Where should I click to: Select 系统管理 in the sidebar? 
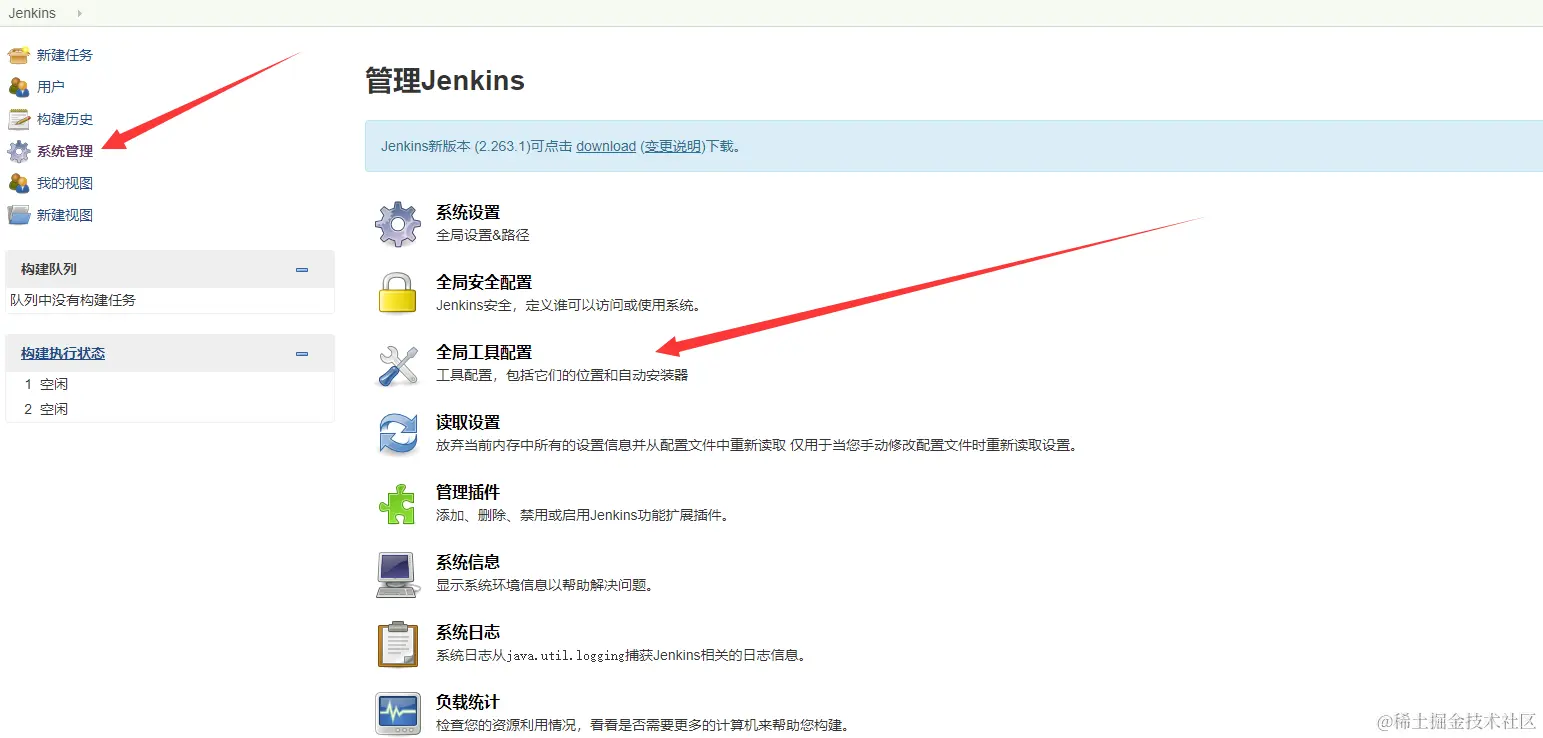point(64,151)
